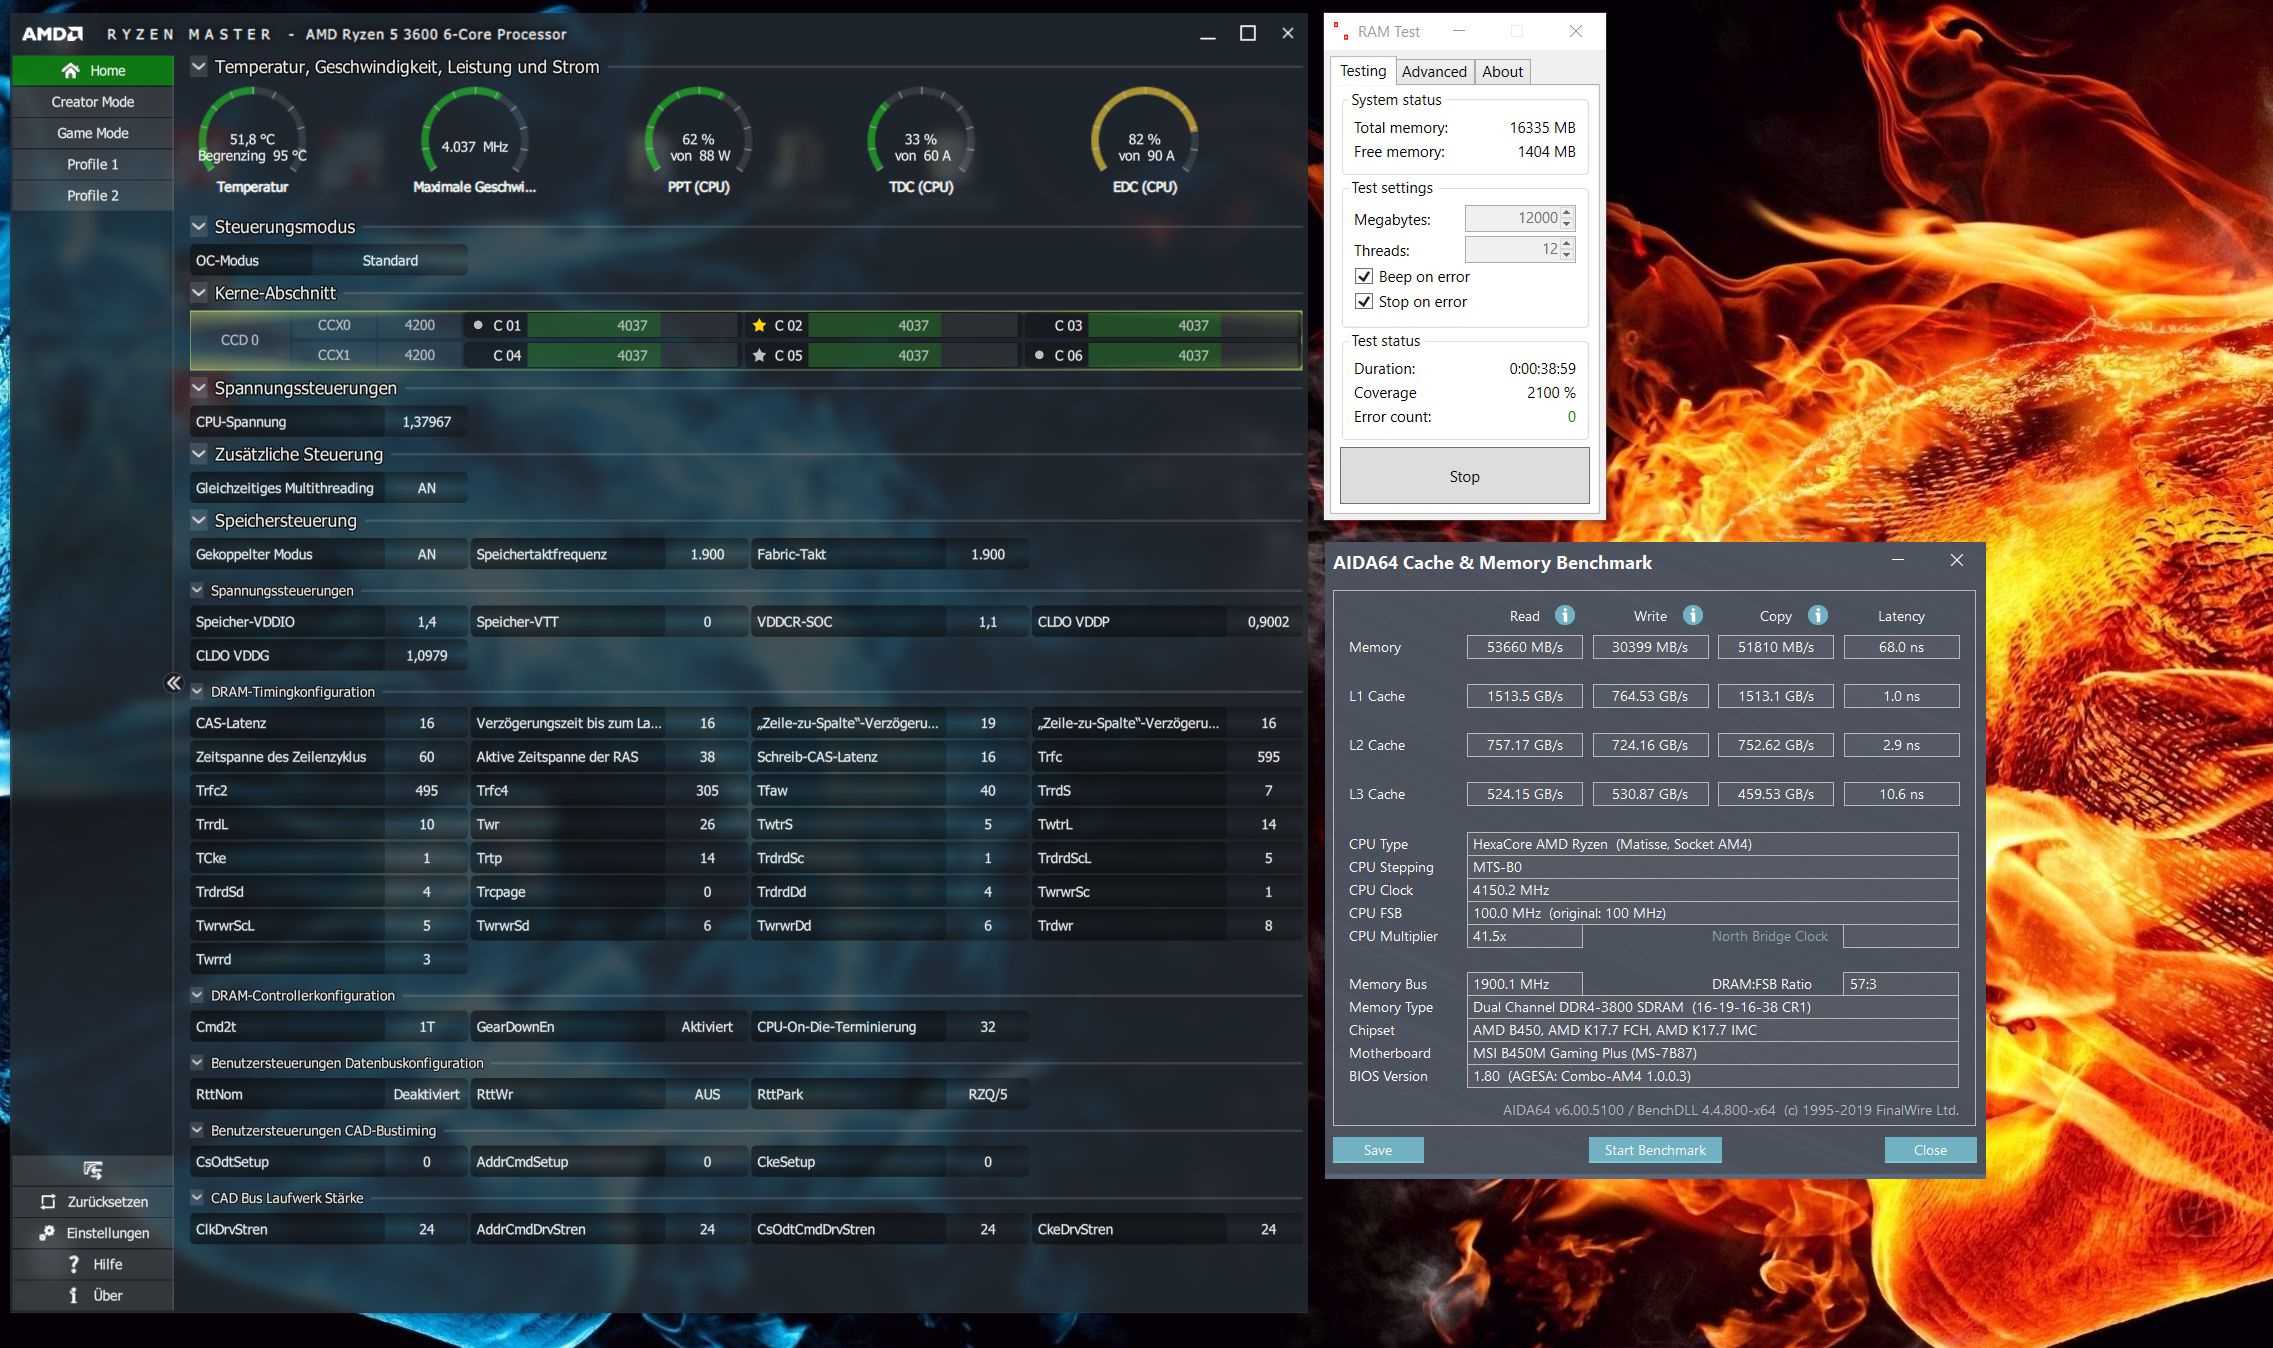The width and height of the screenshot is (2273, 1348).
Task: Select Profile 1 in sidebar
Action: click(x=93, y=164)
